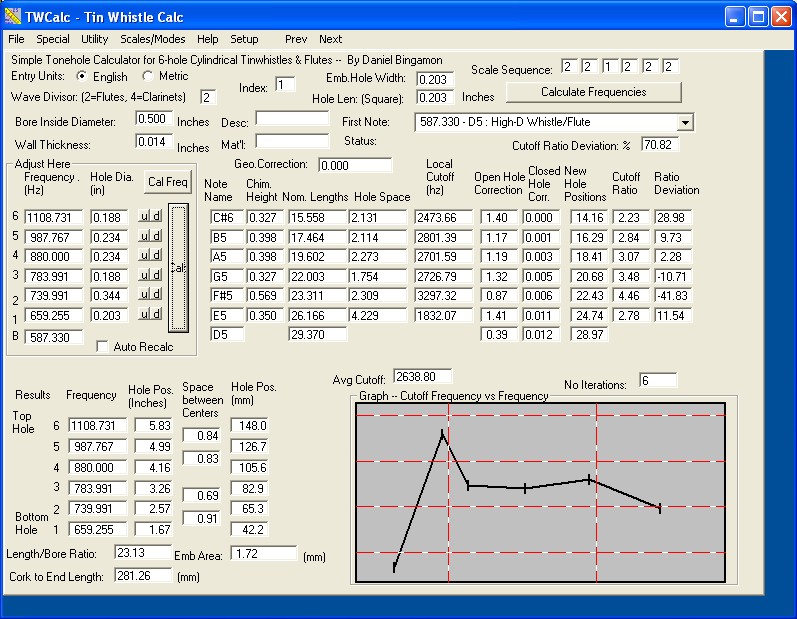Open the First Note dropdown list

click(685, 122)
